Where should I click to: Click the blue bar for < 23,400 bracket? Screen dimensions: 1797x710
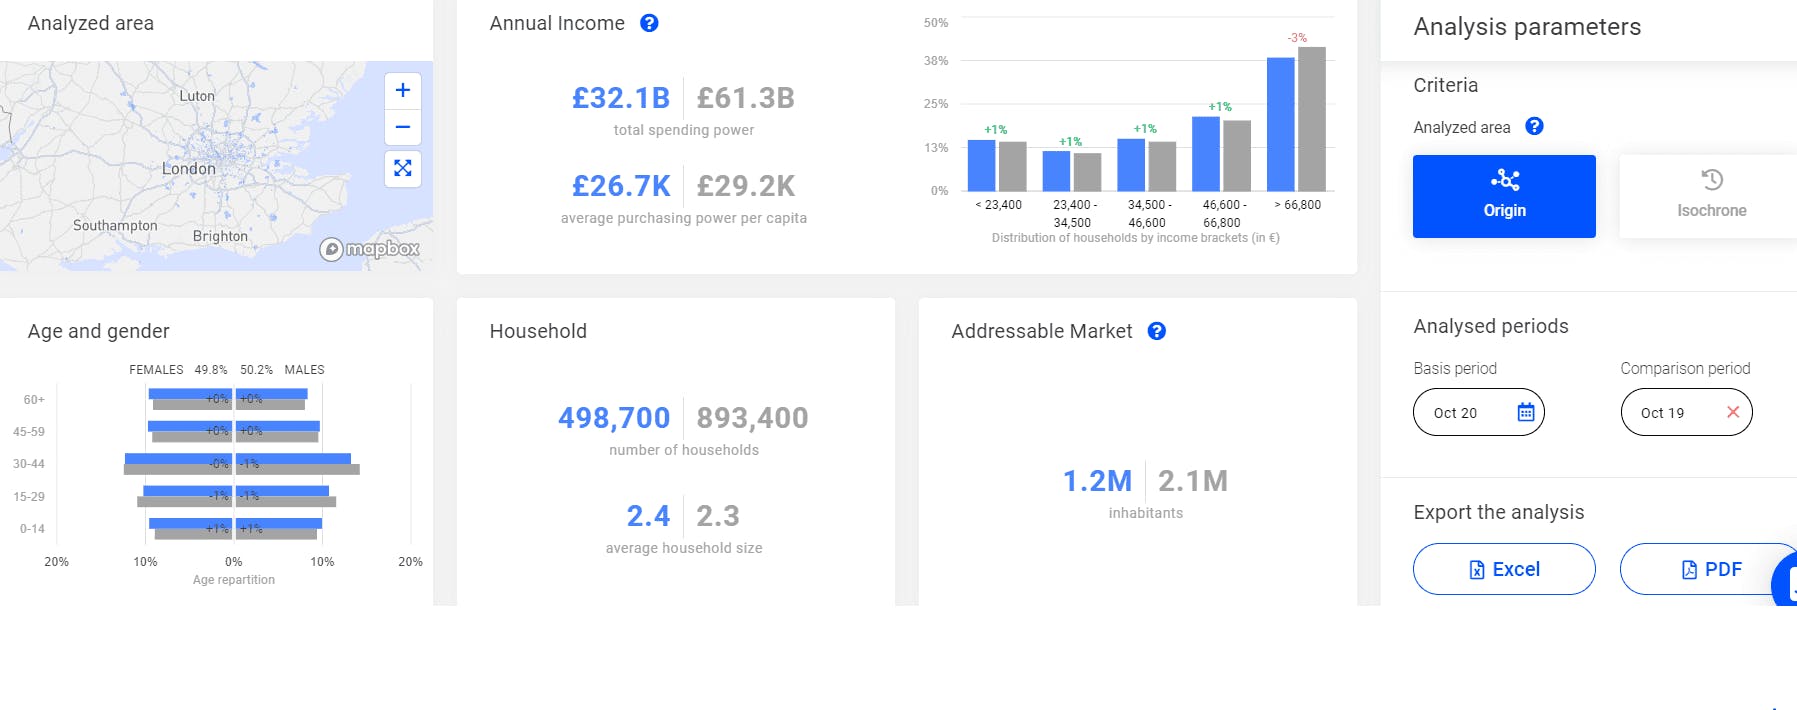(982, 165)
